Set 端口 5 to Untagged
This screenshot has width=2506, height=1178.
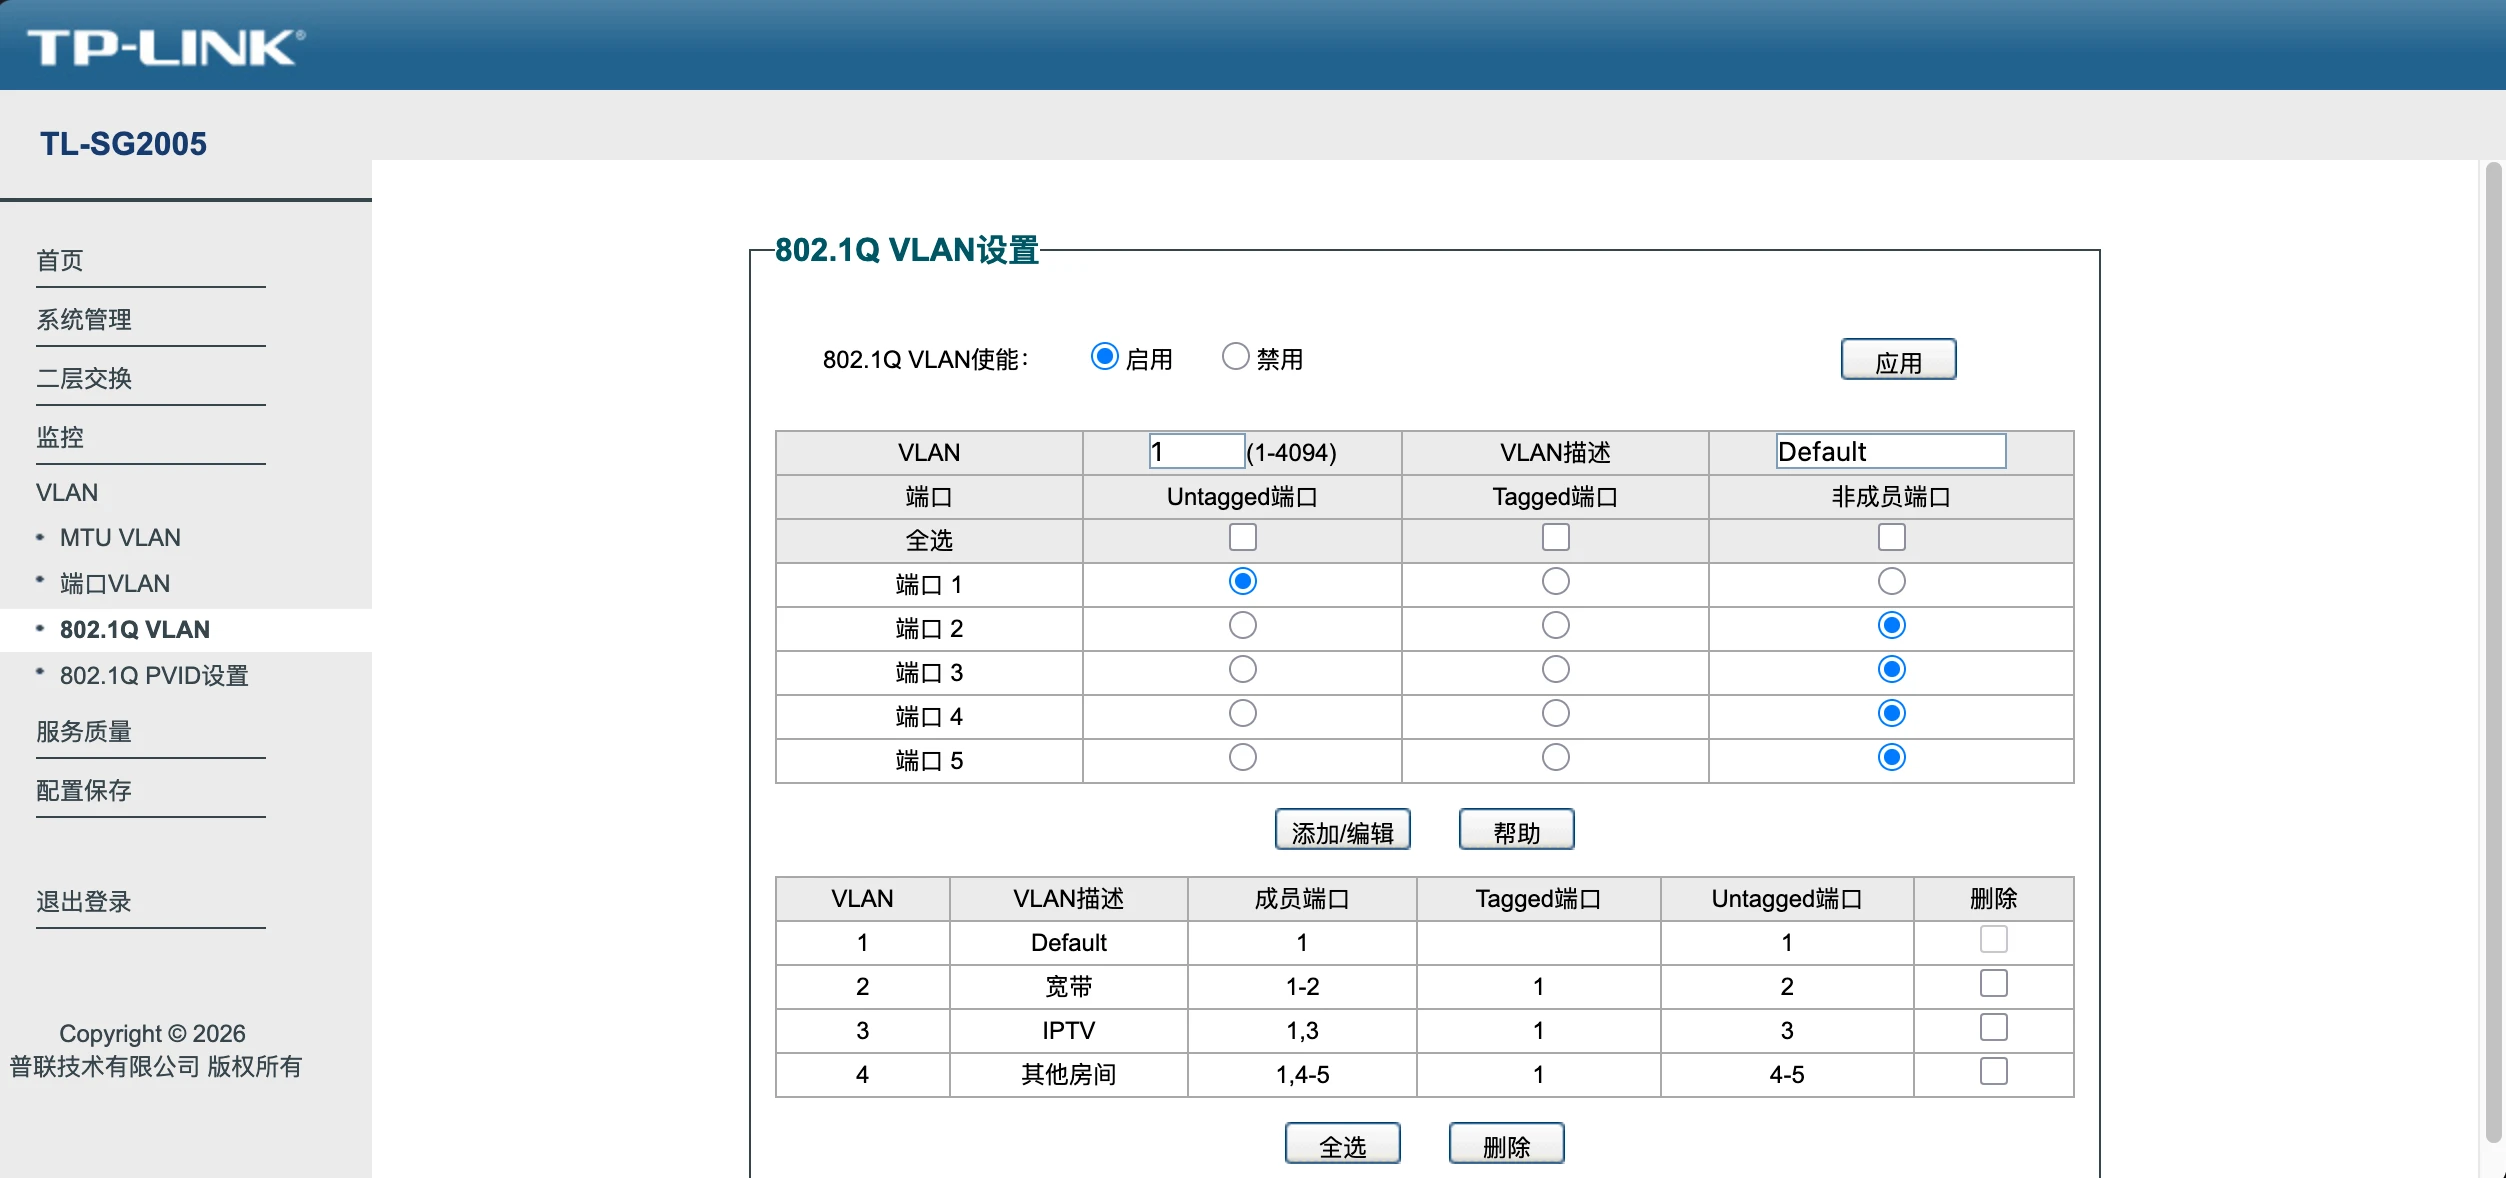[1242, 758]
